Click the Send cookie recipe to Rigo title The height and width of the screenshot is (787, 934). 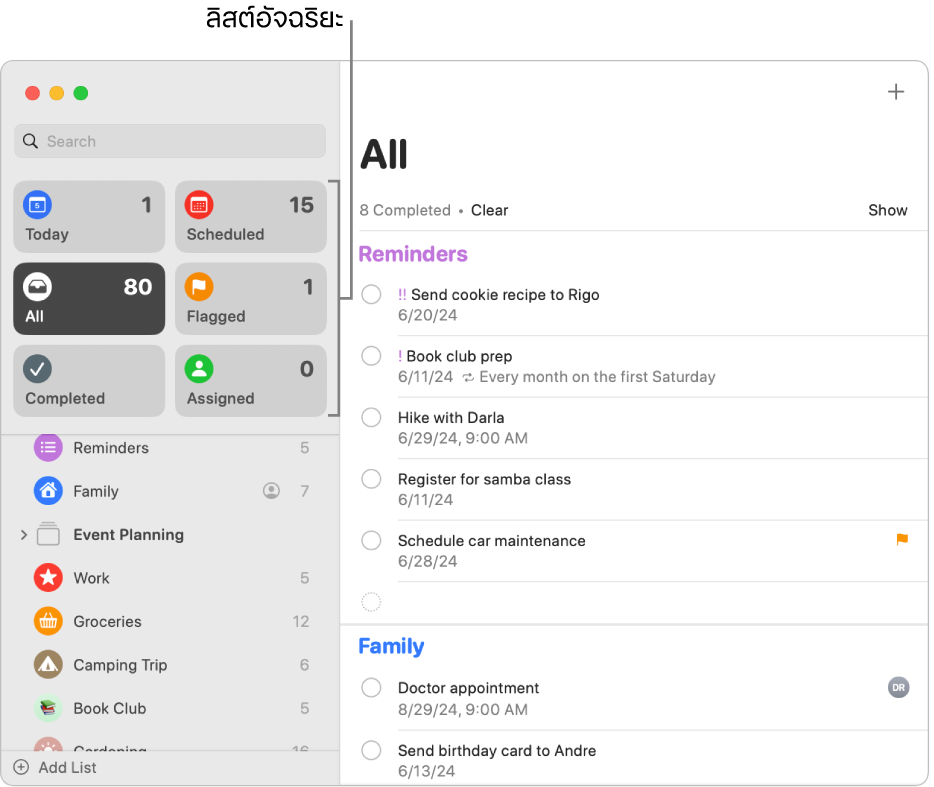coord(505,295)
